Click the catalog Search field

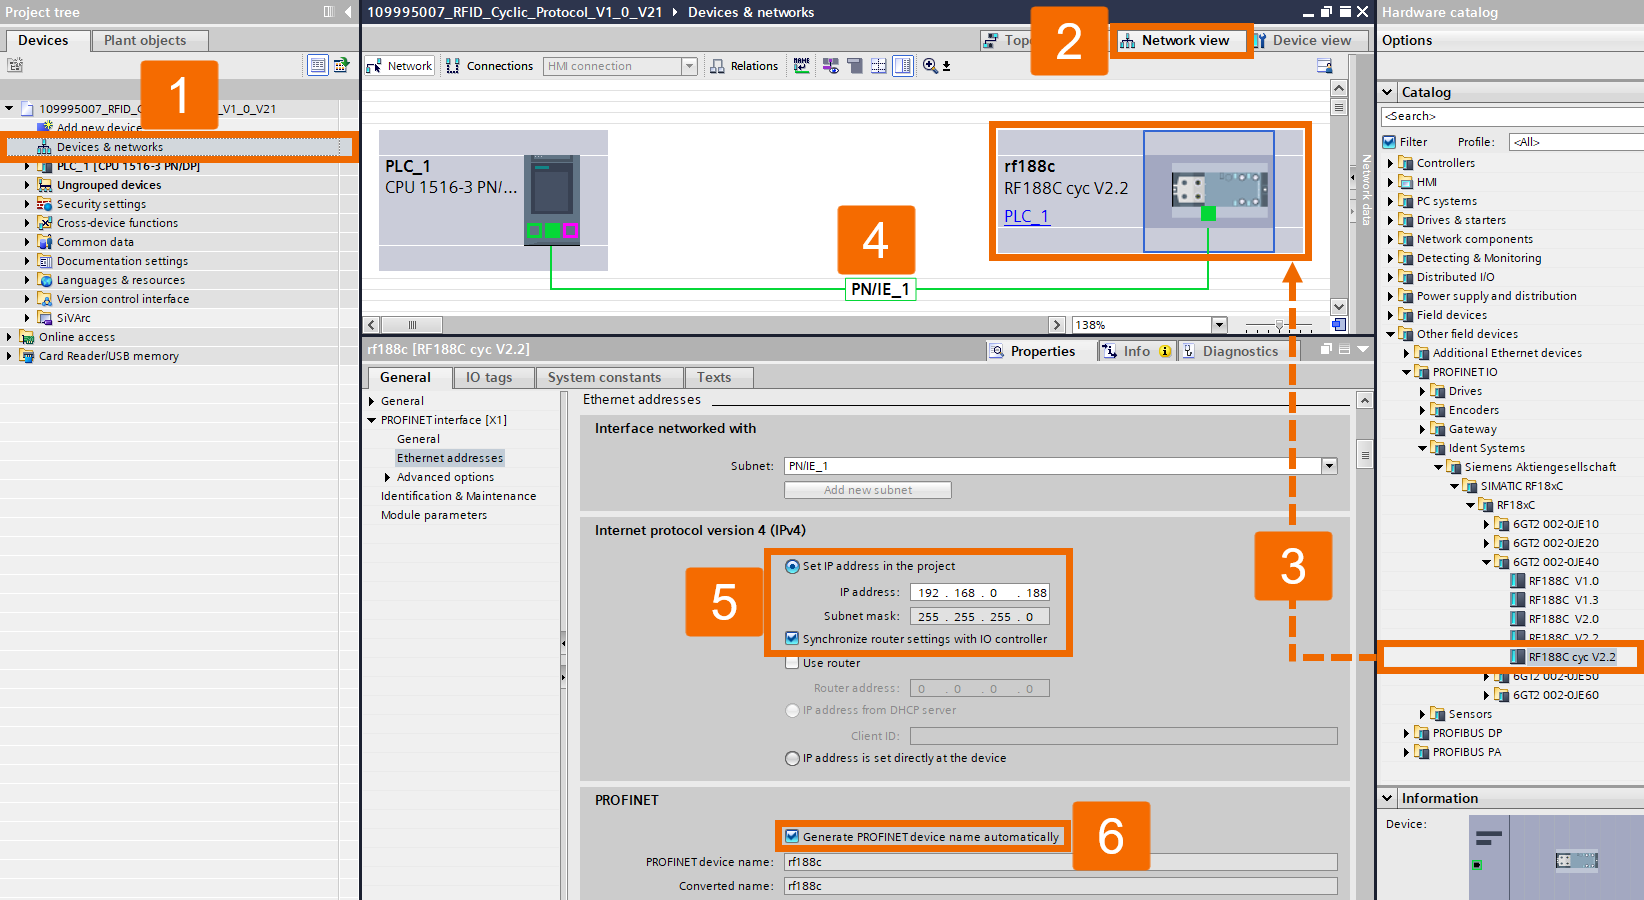pos(1513,117)
